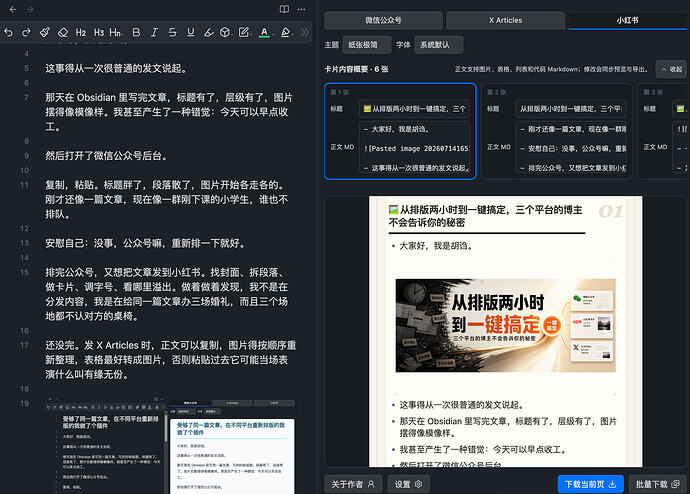Click the preview card title '从排版两小时到一键搞定'
Viewport: 690px width, 494px height.
[485, 216]
